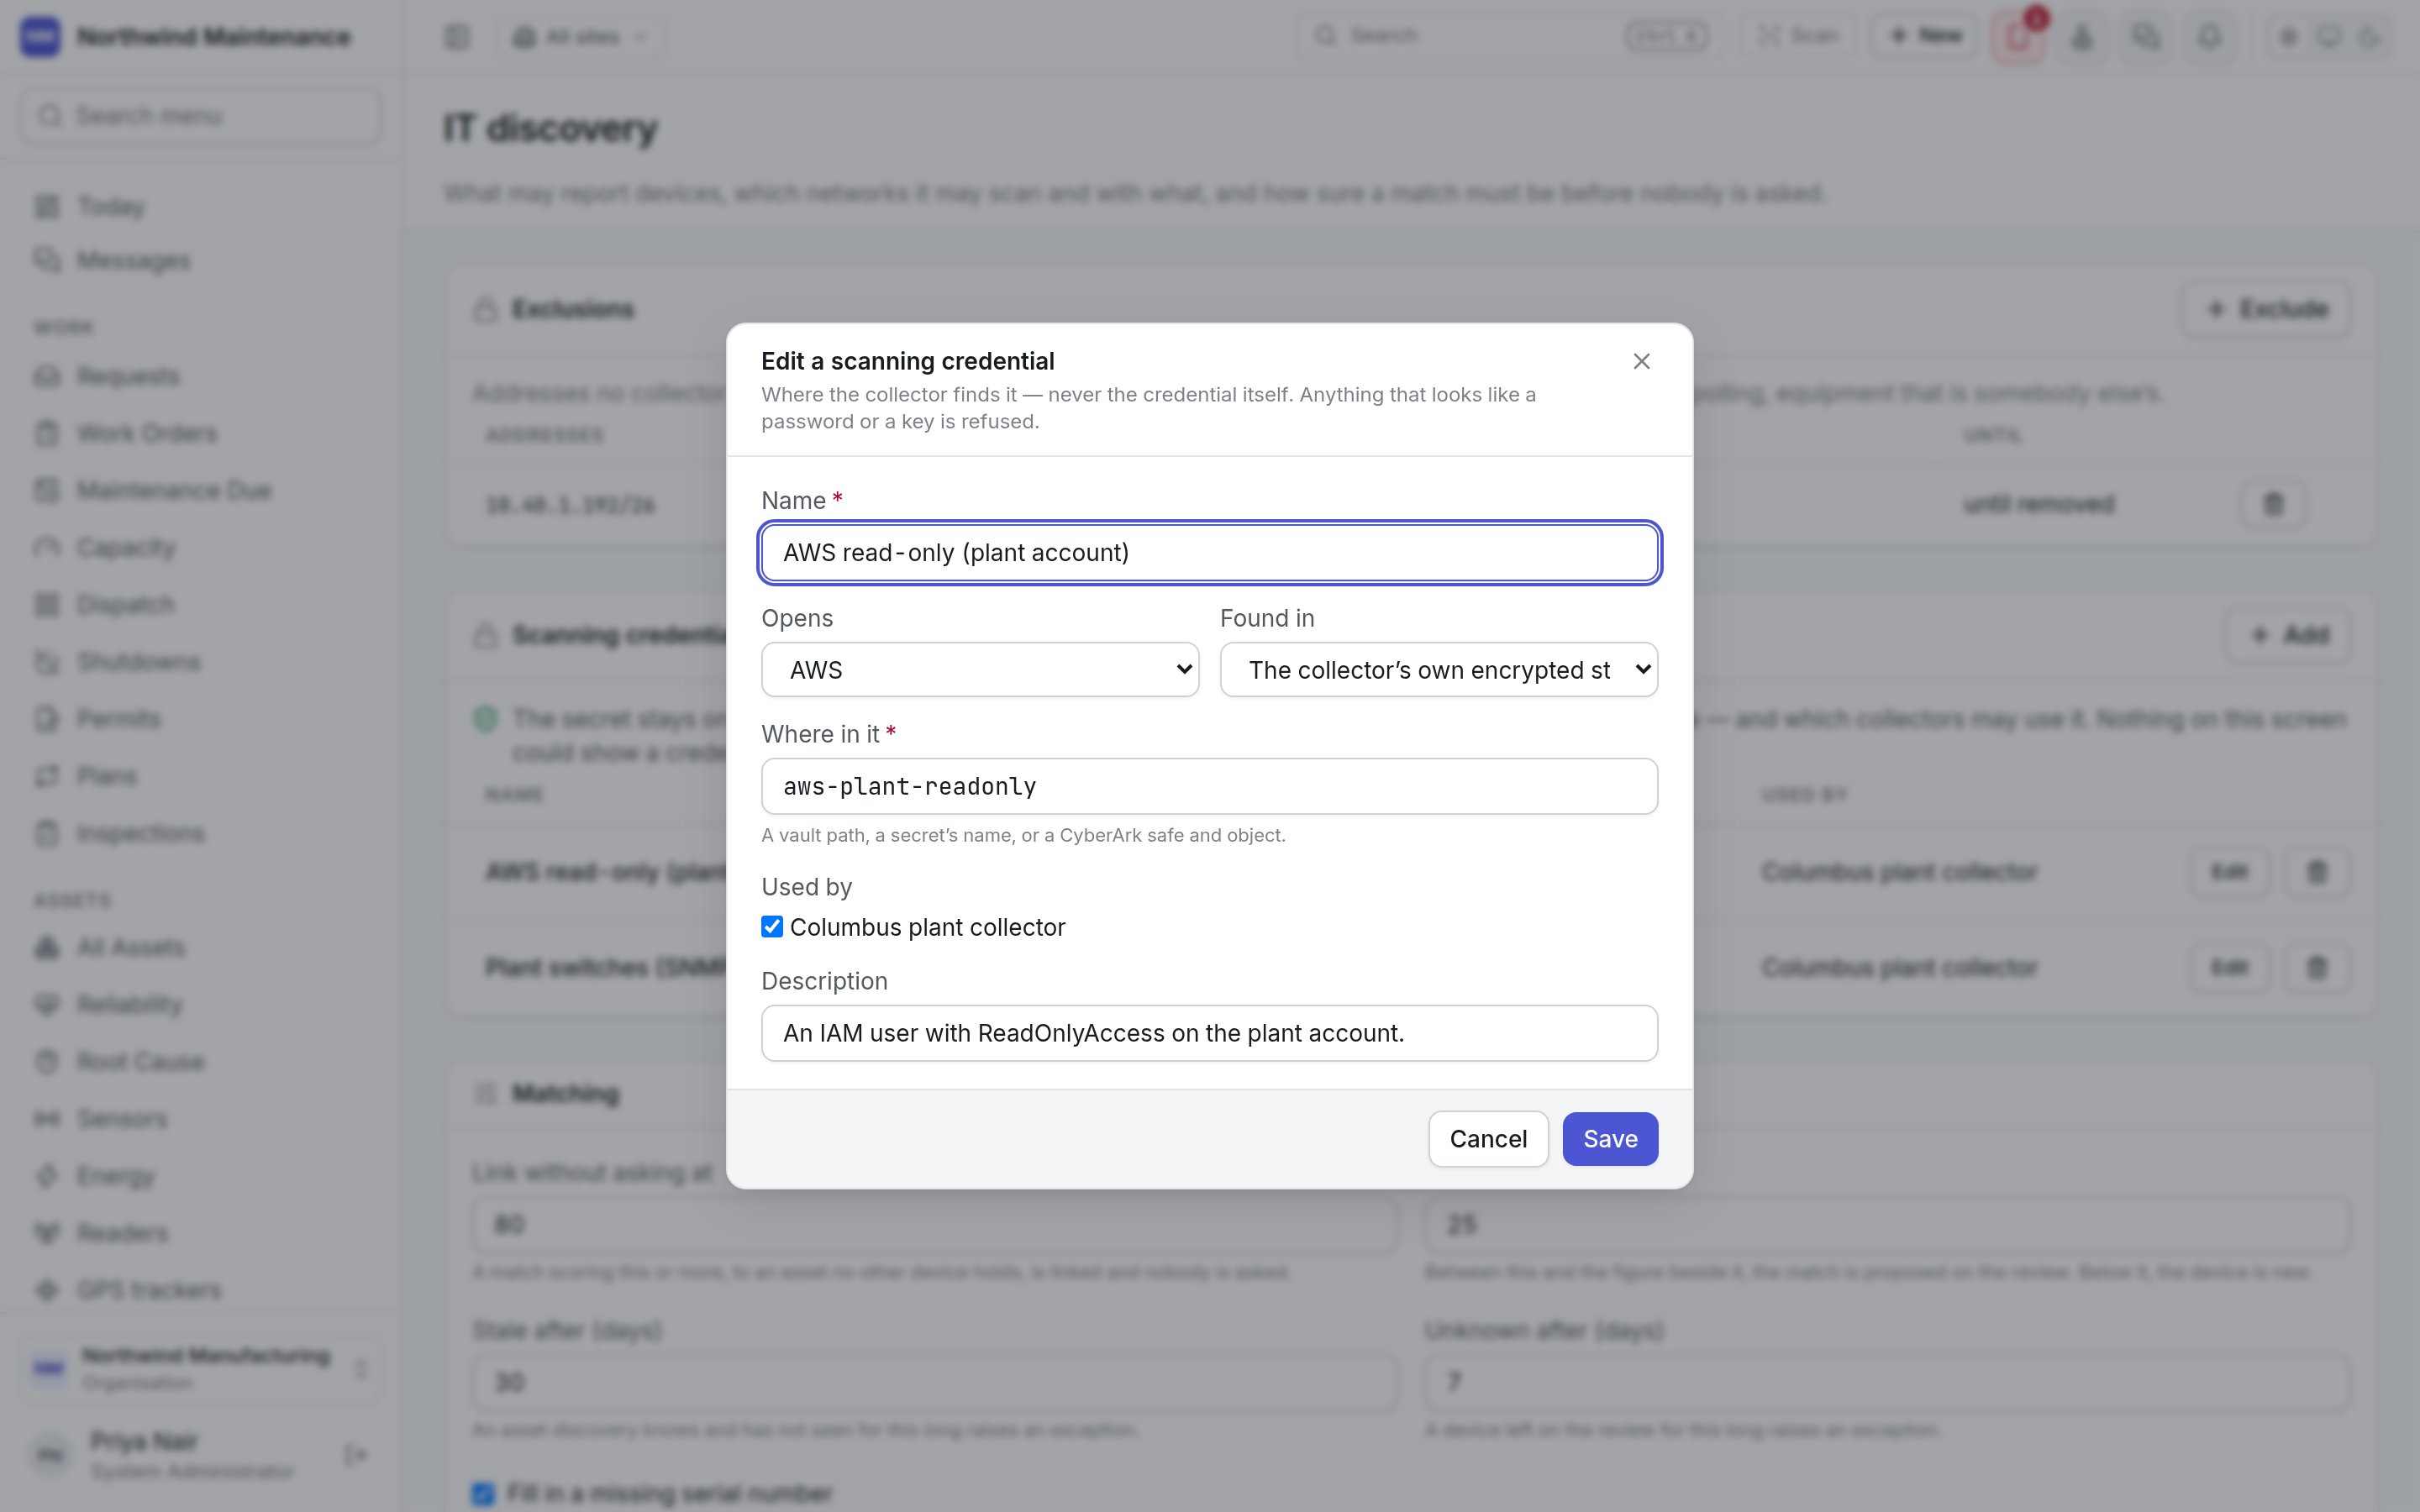This screenshot has height=1512, width=2420.
Task: Open Maintenance Due in the sidebar
Action: (x=200, y=491)
